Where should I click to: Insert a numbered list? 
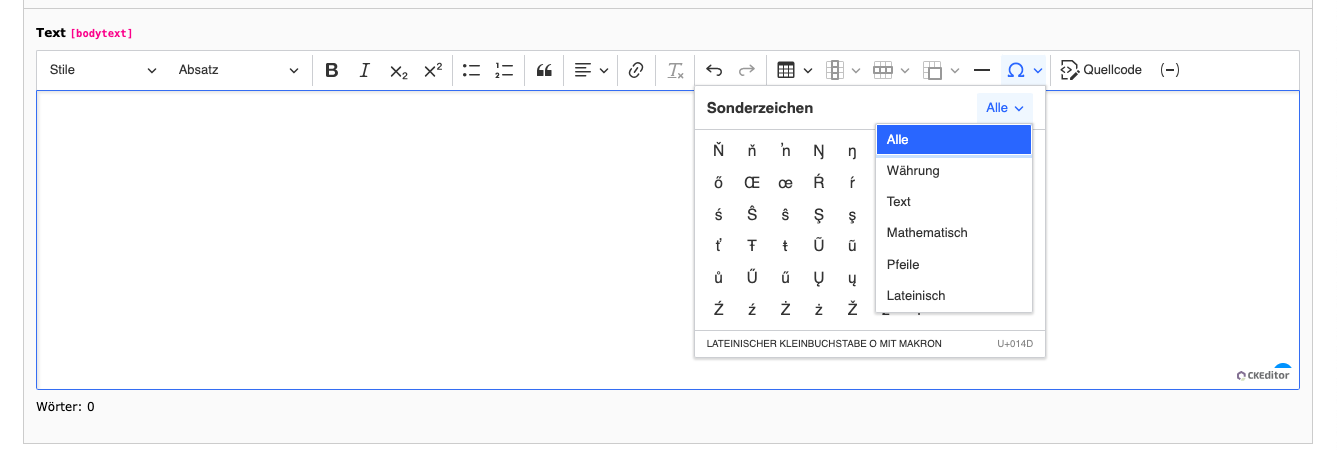[x=504, y=70]
